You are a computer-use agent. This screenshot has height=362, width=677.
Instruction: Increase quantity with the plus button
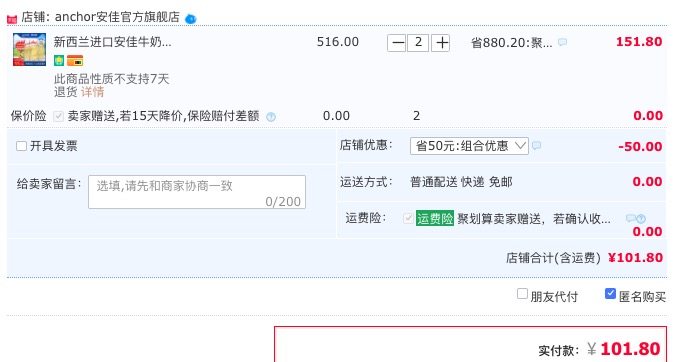click(x=440, y=43)
